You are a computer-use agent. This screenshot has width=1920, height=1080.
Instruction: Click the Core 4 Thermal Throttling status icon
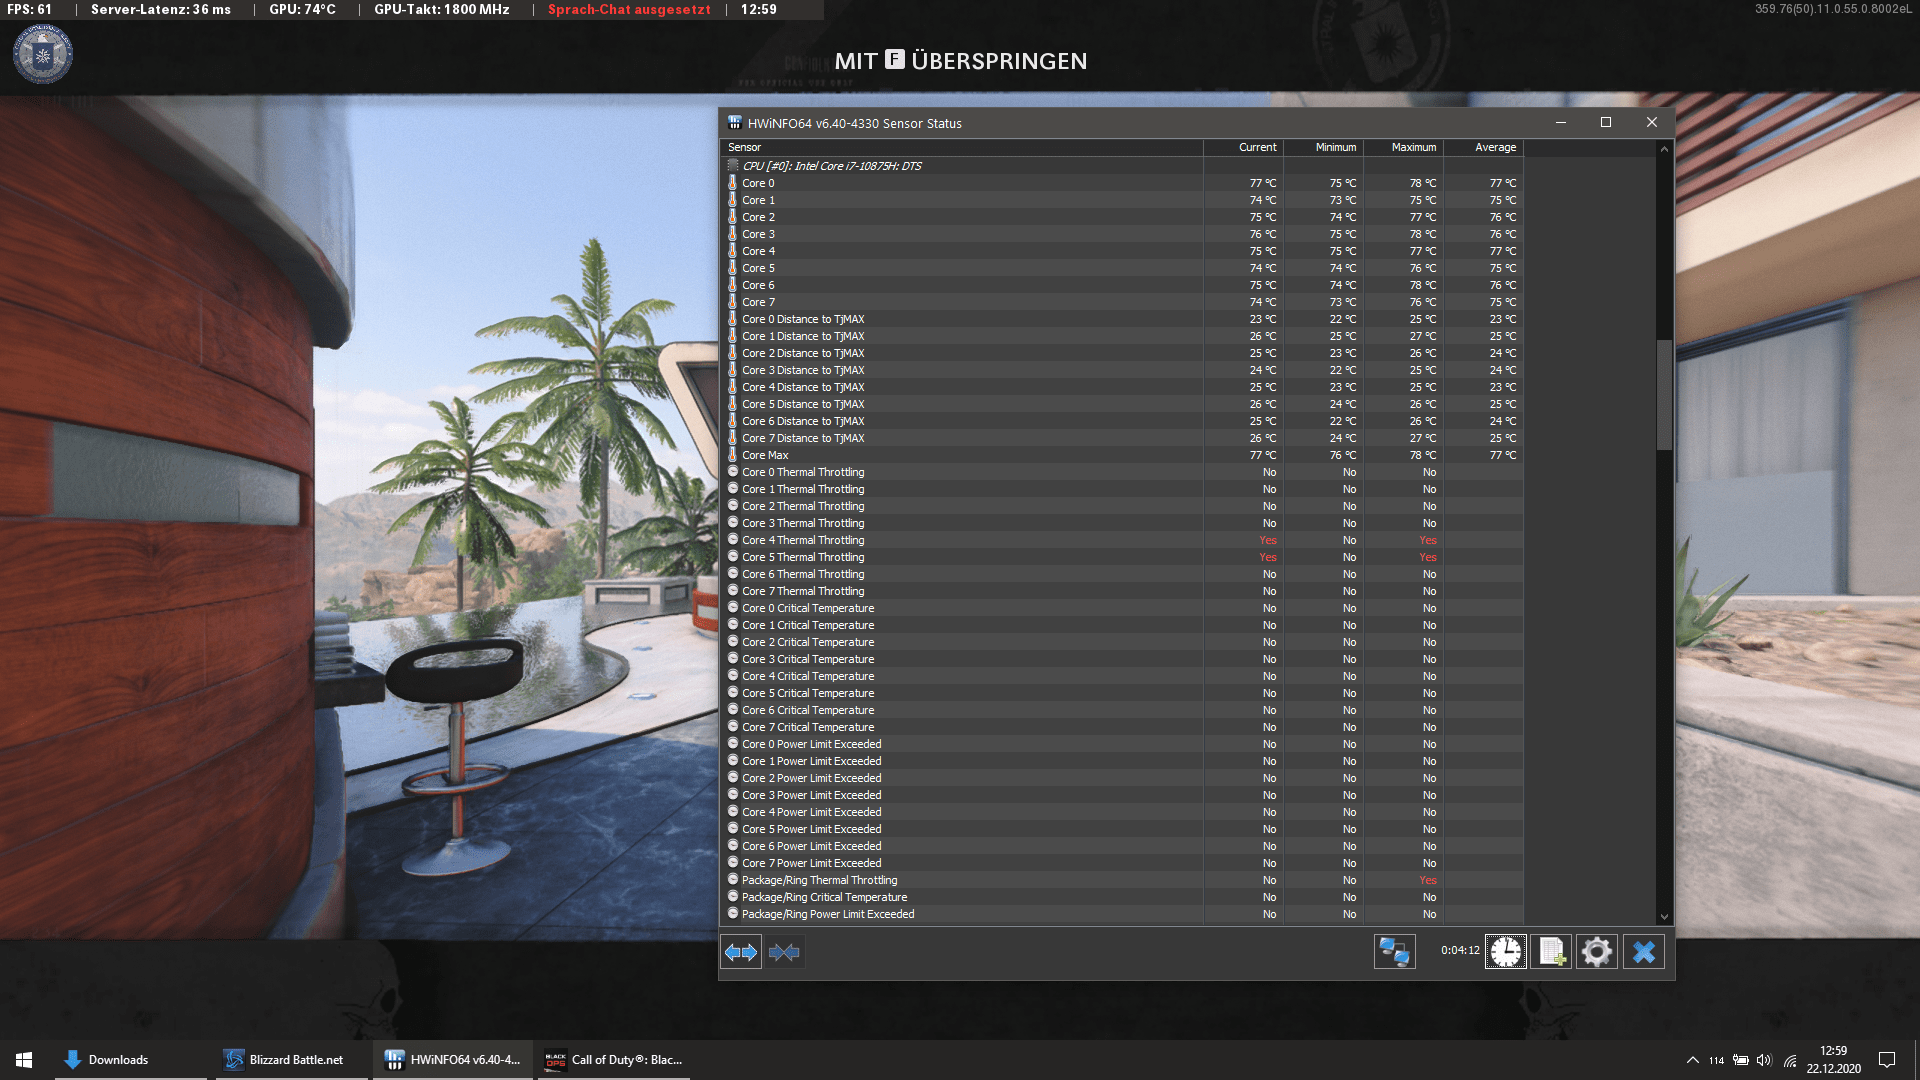733,540
